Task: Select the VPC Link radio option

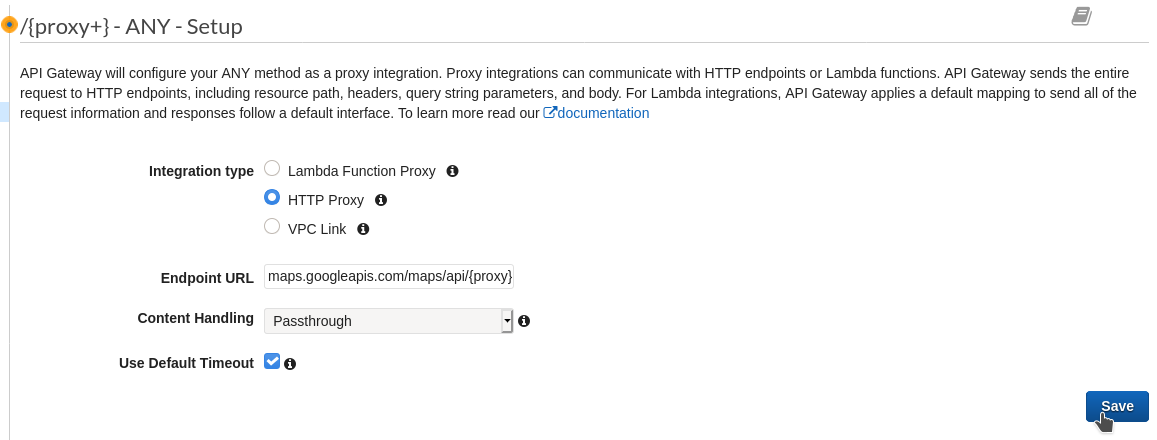Action: (x=272, y=226)
